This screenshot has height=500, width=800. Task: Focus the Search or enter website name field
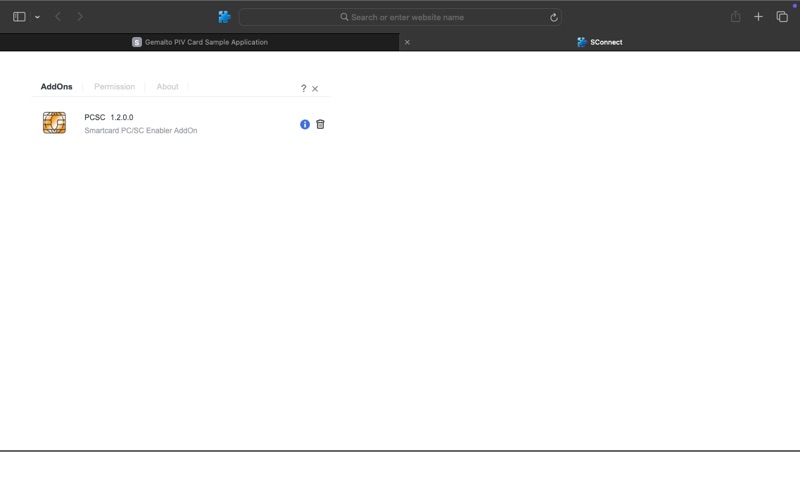click(400, 17)
